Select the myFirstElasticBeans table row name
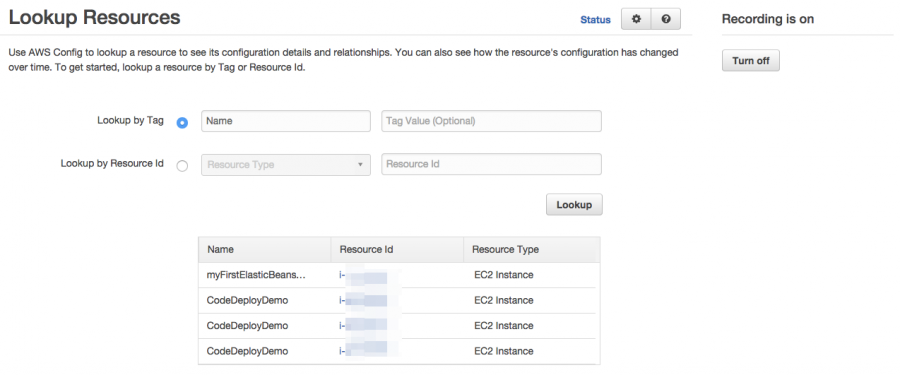 [x=256, y=275]
